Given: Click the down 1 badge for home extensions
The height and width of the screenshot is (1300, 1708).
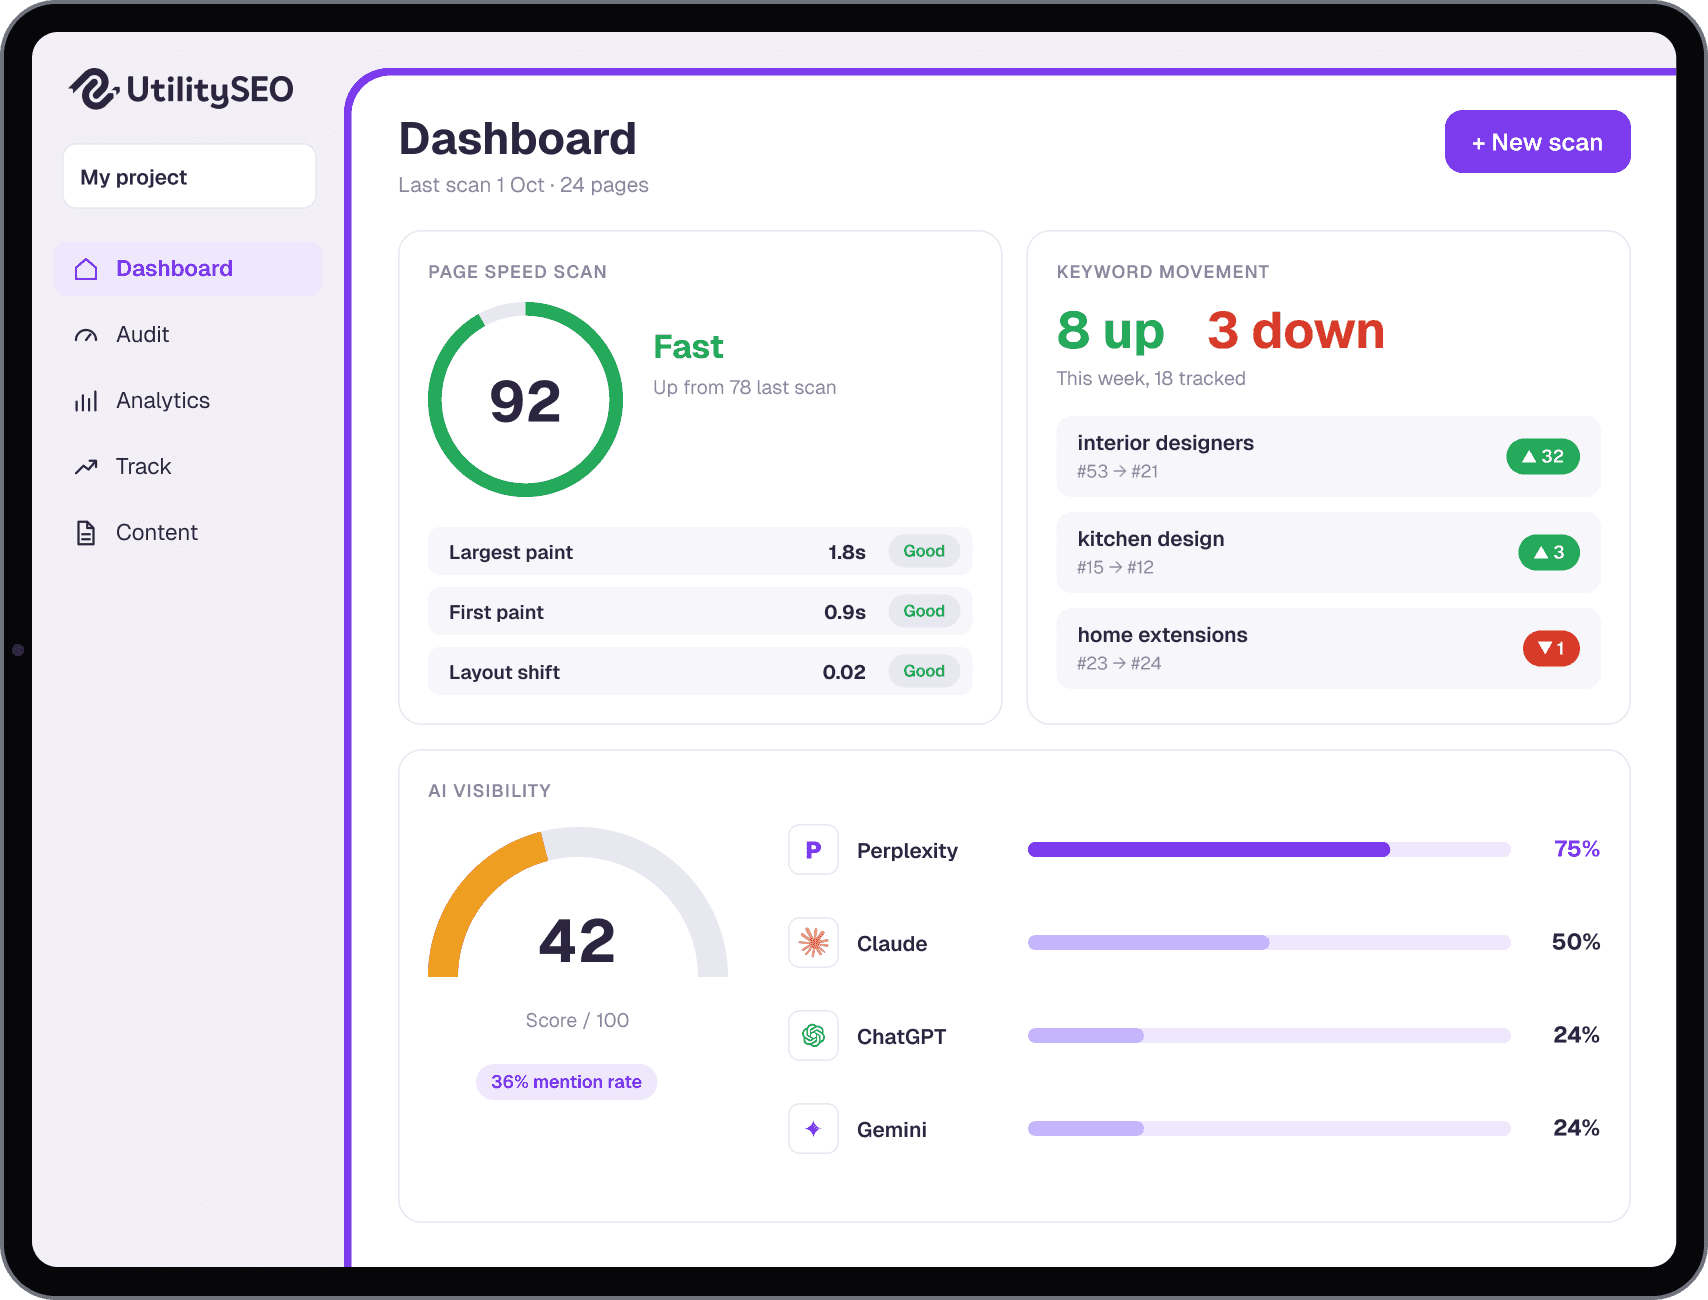Looking at the screenshot, I should (x=1551, y=649).
